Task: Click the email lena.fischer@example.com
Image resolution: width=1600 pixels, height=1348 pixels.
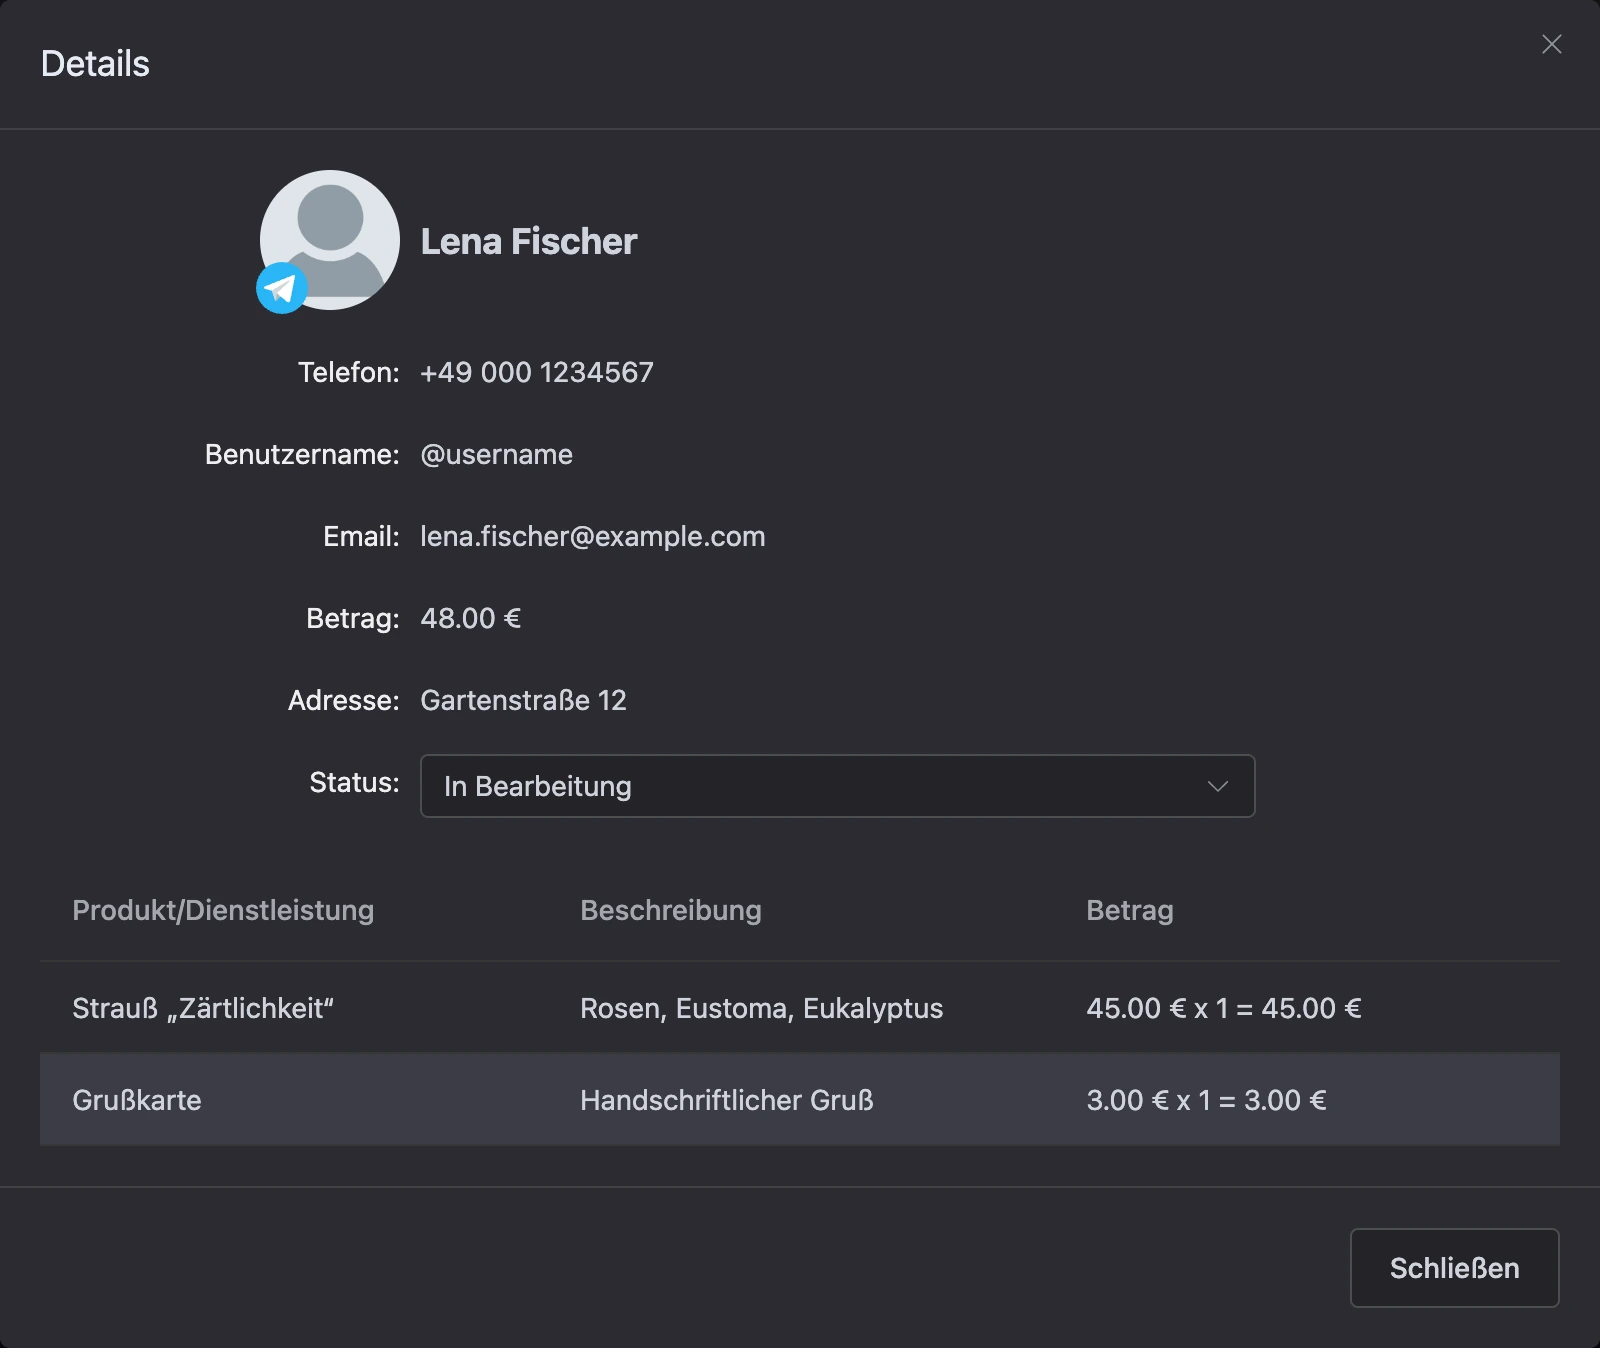Action: coord(593,536)
